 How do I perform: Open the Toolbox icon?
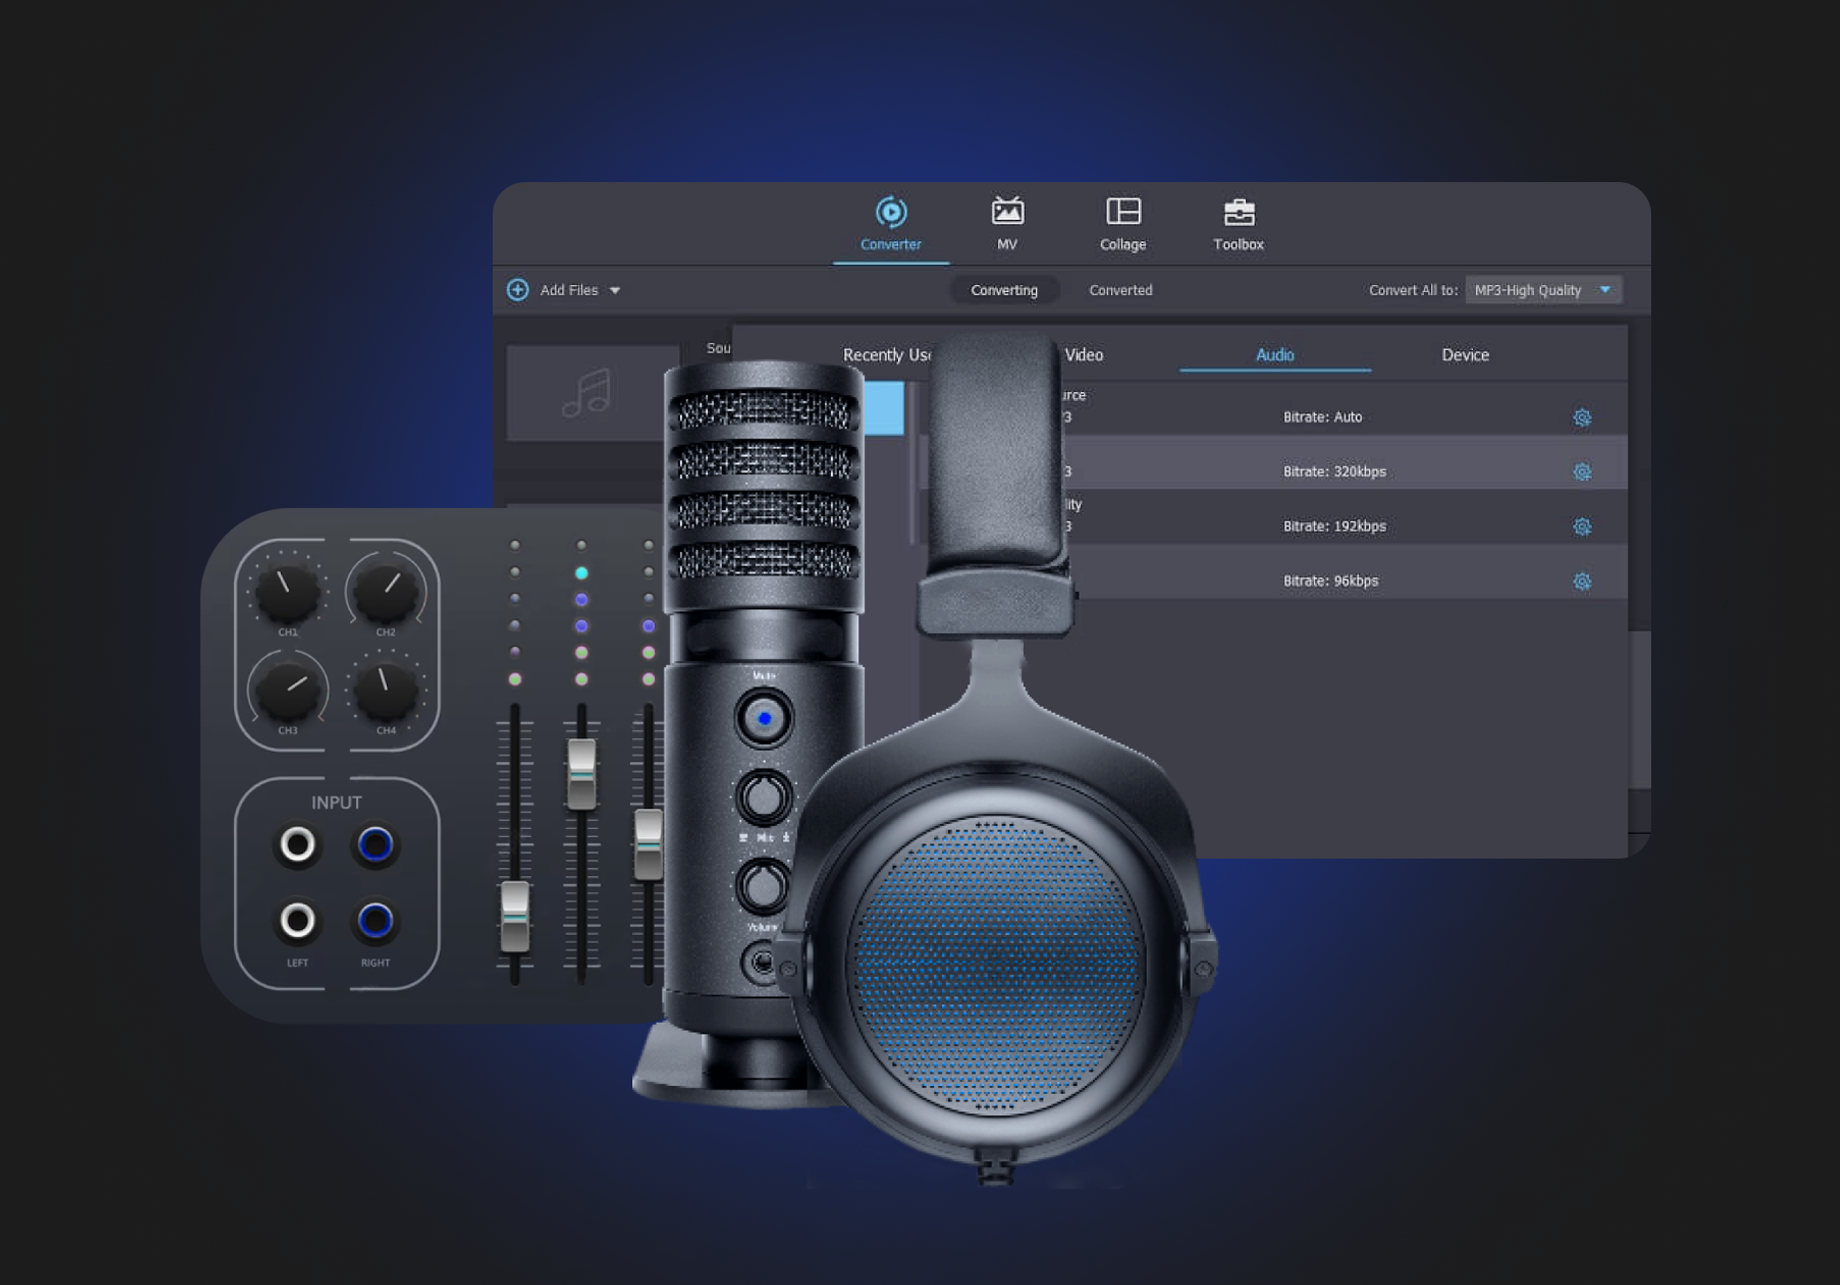(x=1238, y=213)
